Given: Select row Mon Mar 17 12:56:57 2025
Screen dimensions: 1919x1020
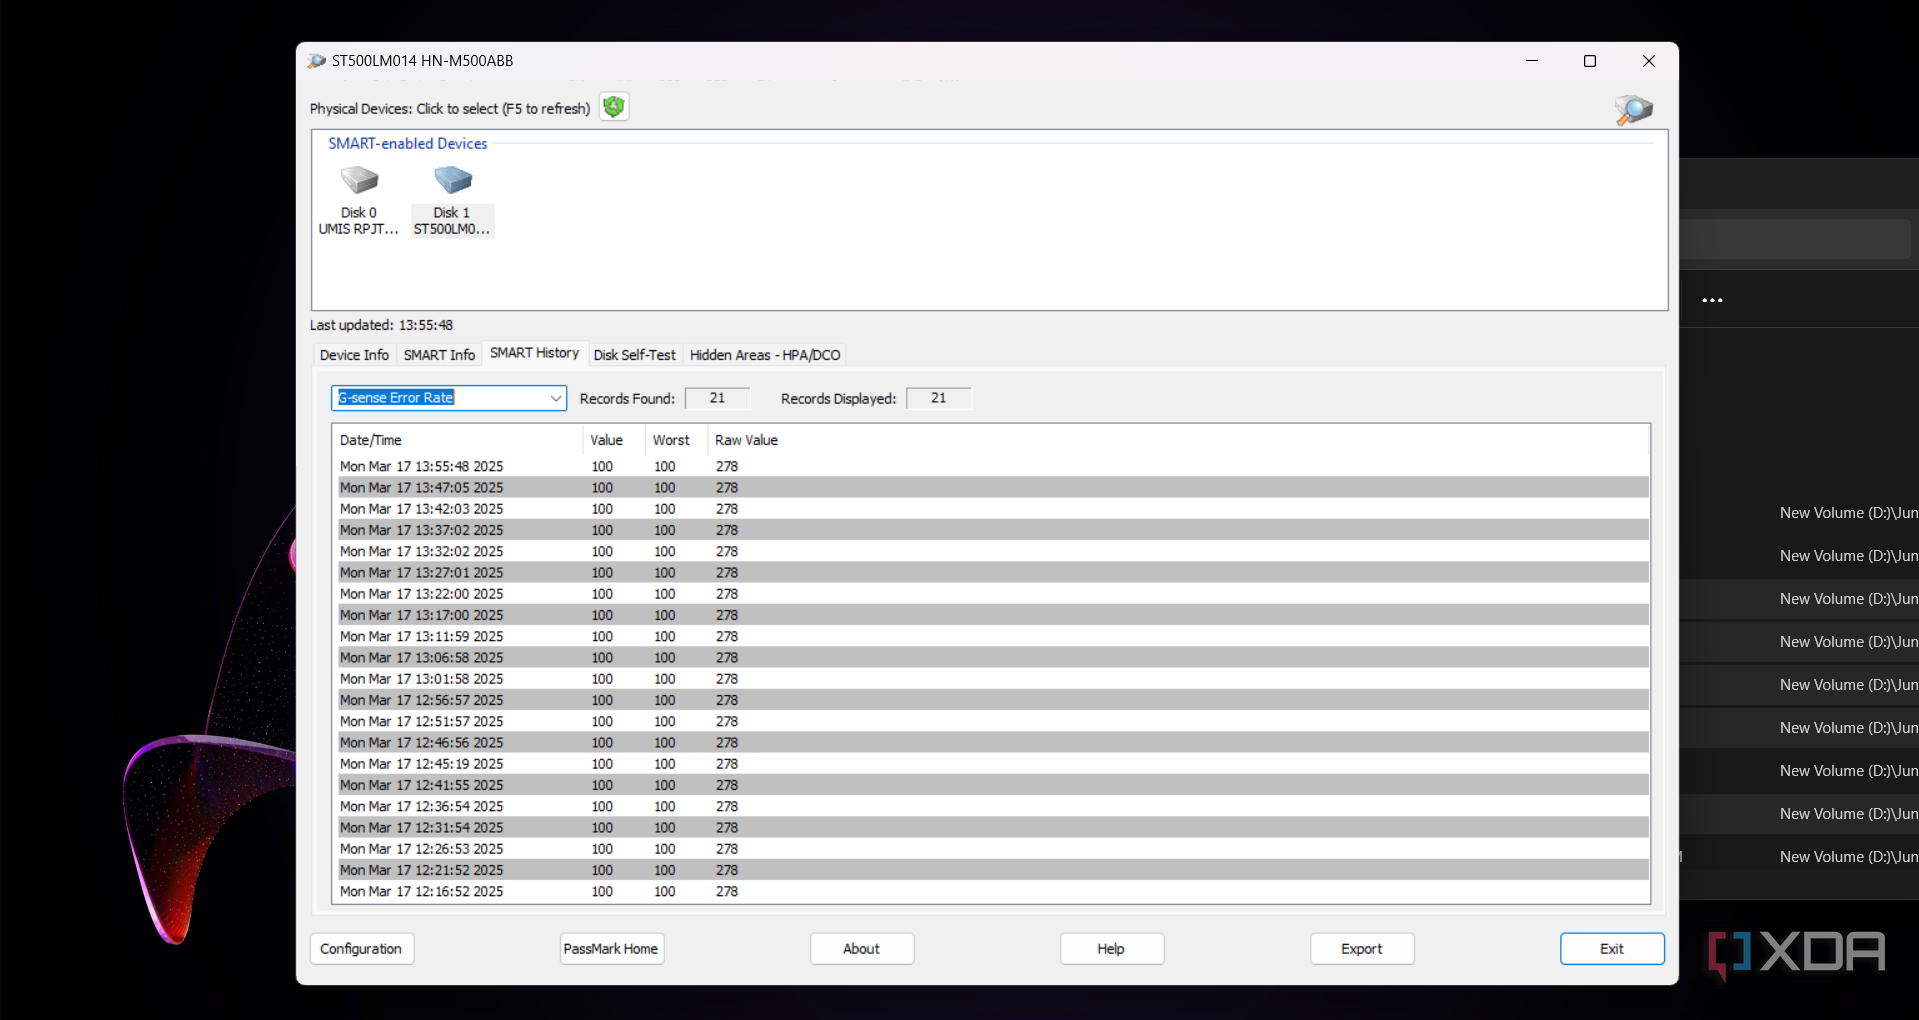Looking at the screenshot, I should pyautogui.click(x=991, y=700).
